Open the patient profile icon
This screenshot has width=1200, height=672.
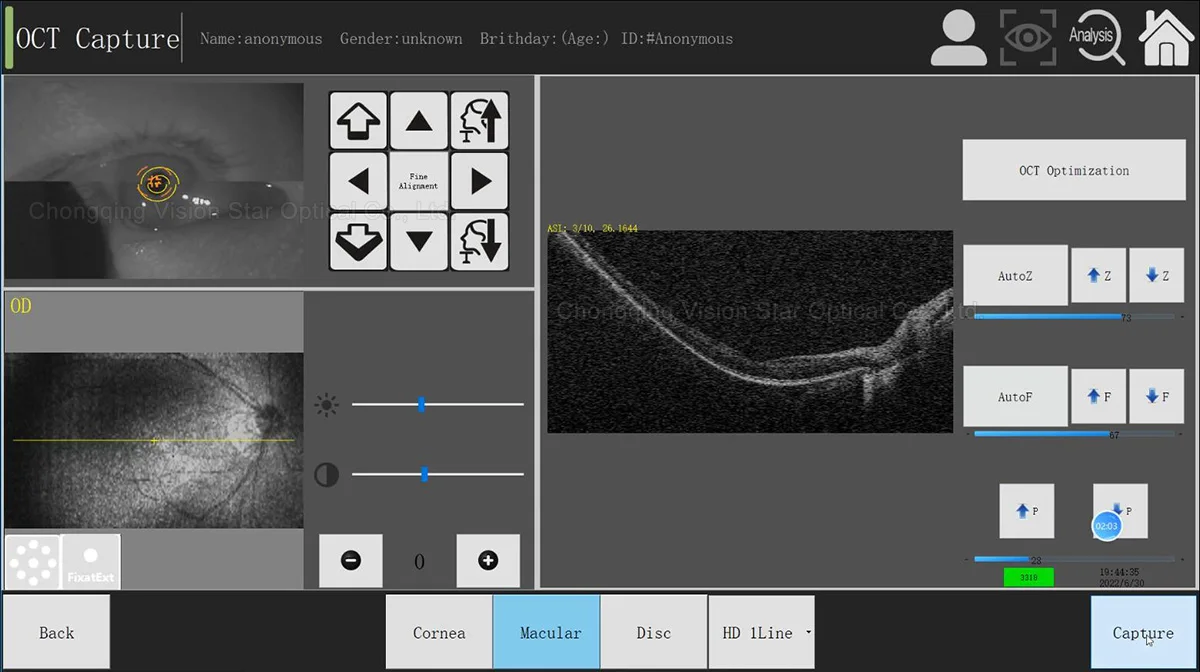(958, 38)
